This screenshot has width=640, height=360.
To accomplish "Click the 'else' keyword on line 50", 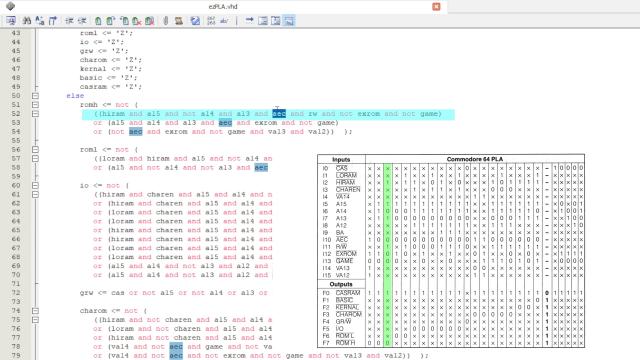I will [x=75, y=96].
